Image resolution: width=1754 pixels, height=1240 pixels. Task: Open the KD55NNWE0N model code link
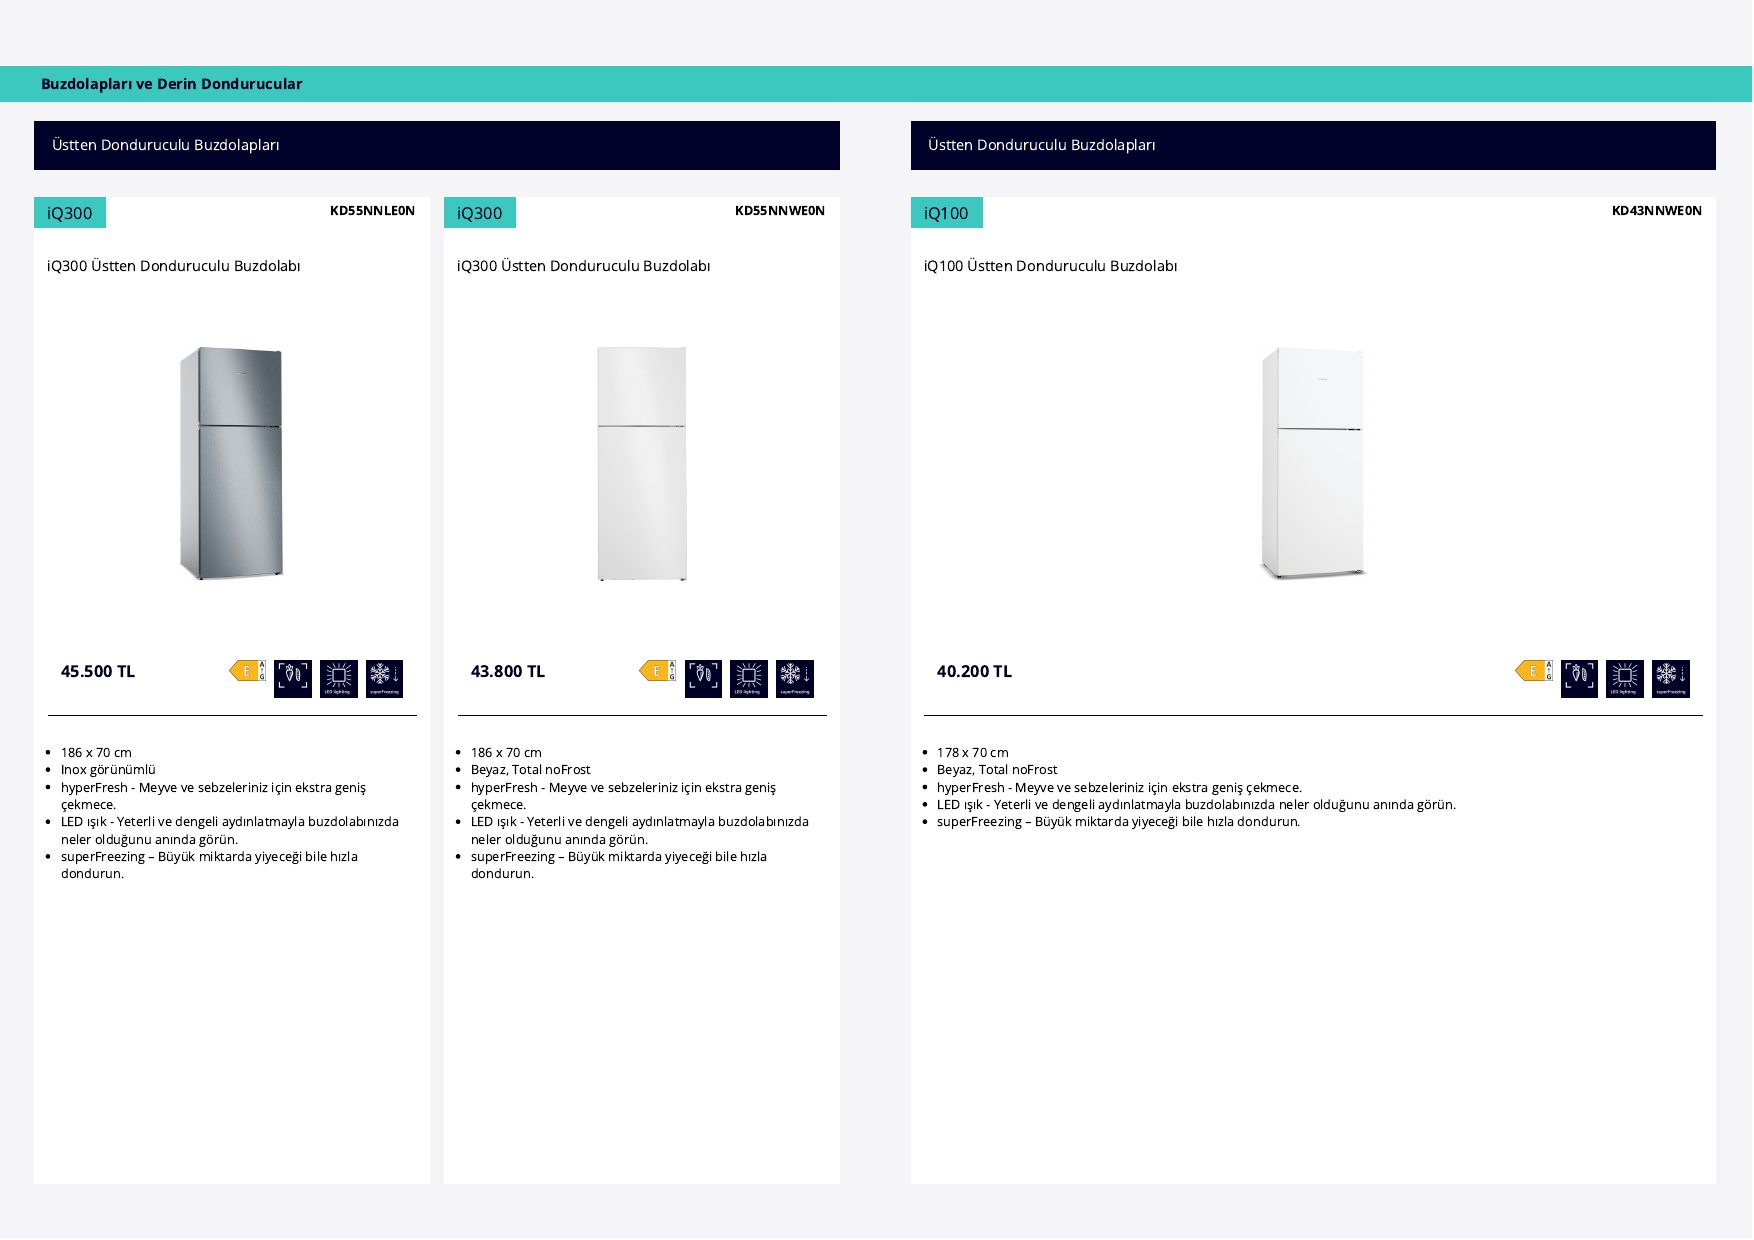pyautogui.click(x=780, y=211)
